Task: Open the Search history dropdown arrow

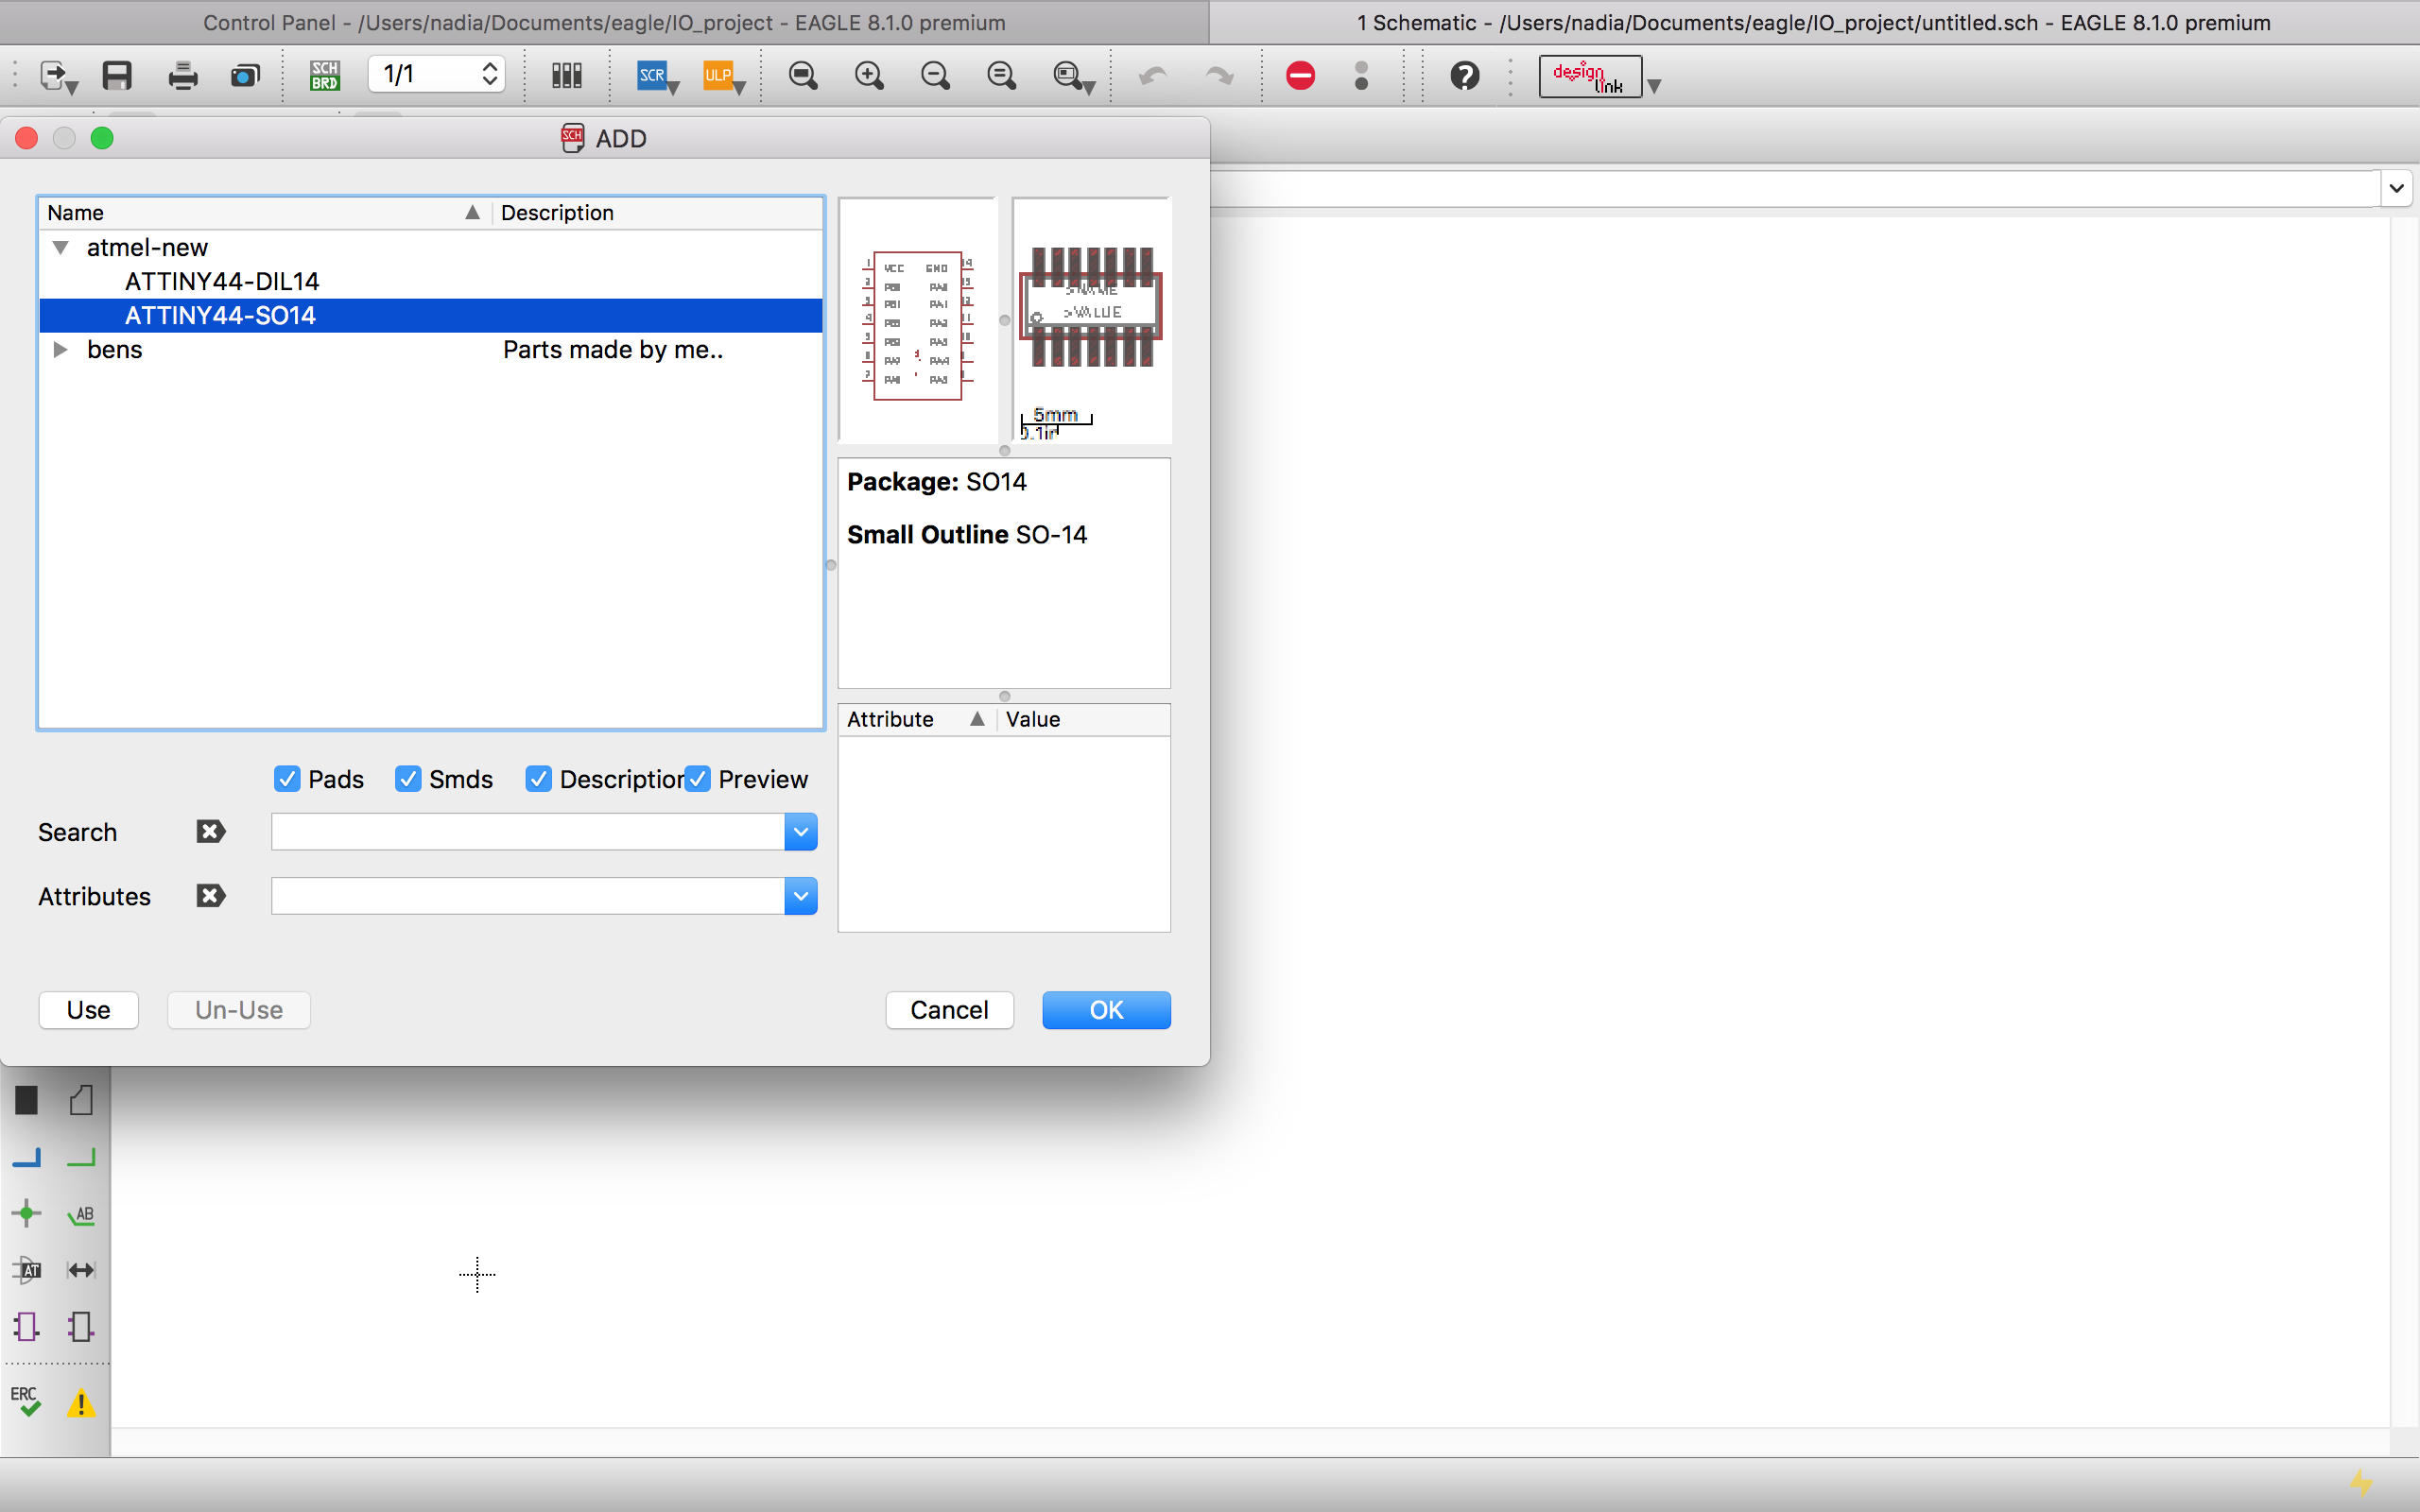Action: tap(801, 832)
